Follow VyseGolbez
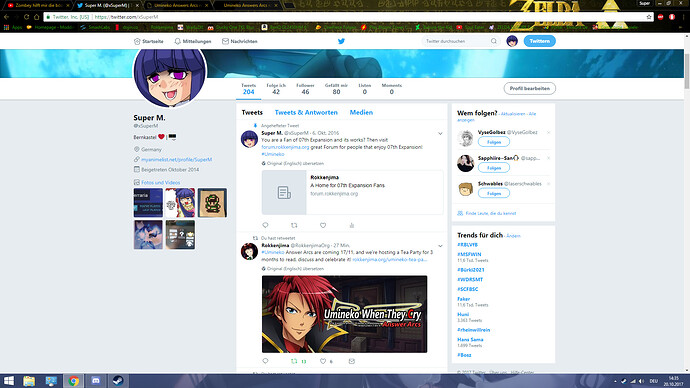 tap(494, 142)
